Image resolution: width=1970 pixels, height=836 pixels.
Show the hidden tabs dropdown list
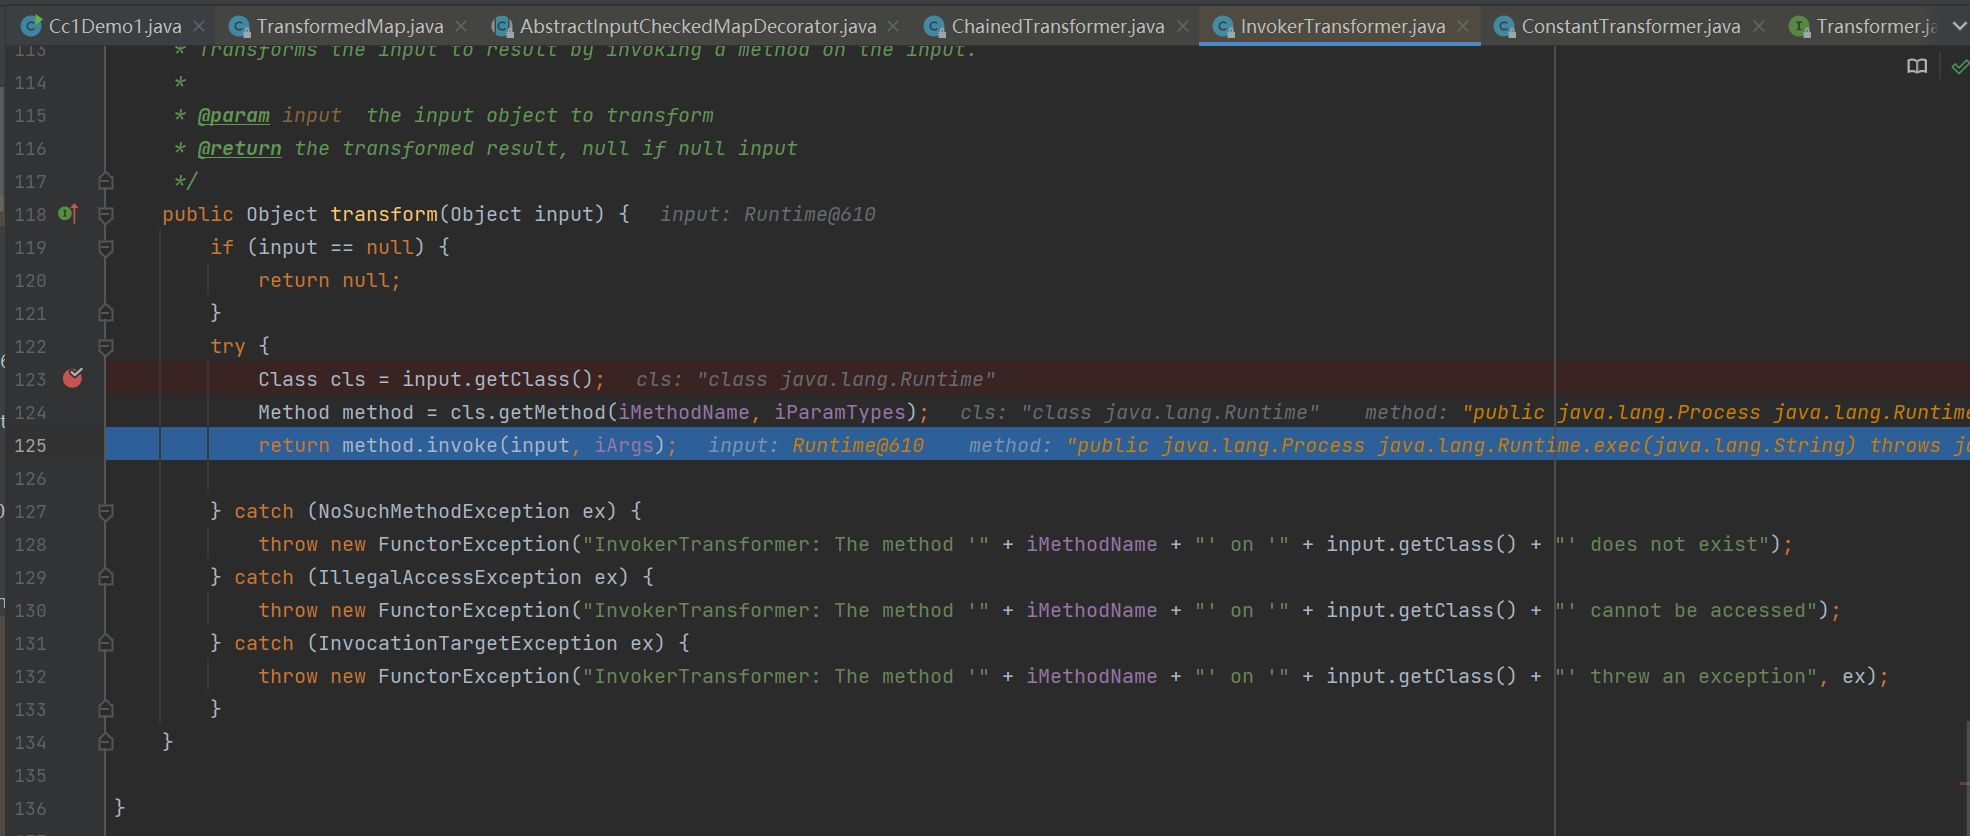tap(1959, 26)
